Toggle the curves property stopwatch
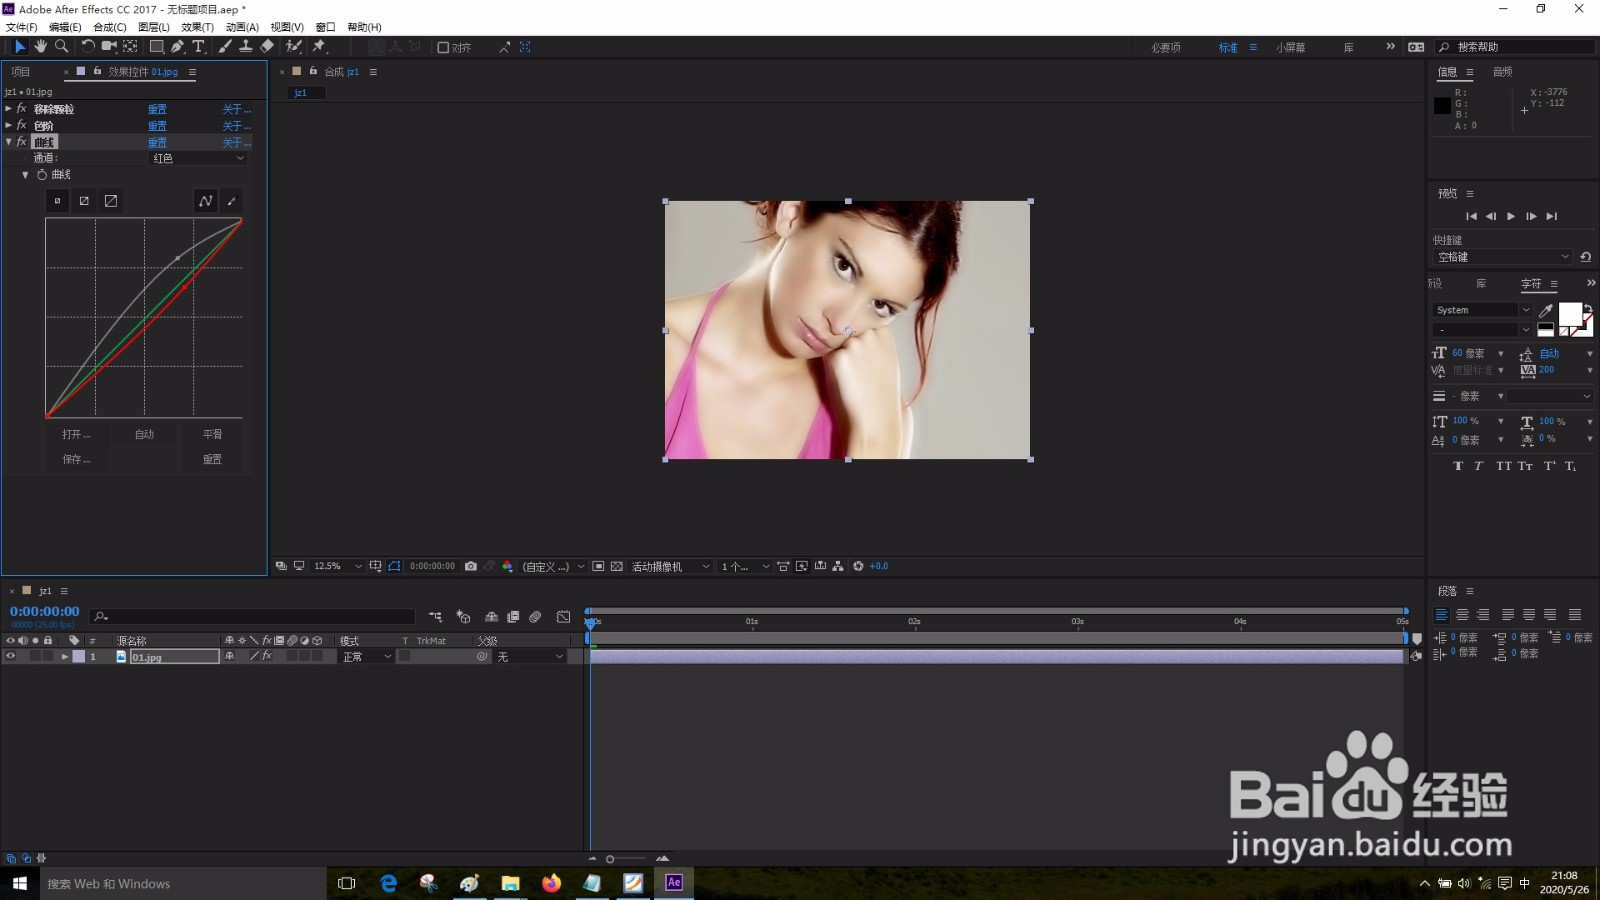 click(42, 175)
